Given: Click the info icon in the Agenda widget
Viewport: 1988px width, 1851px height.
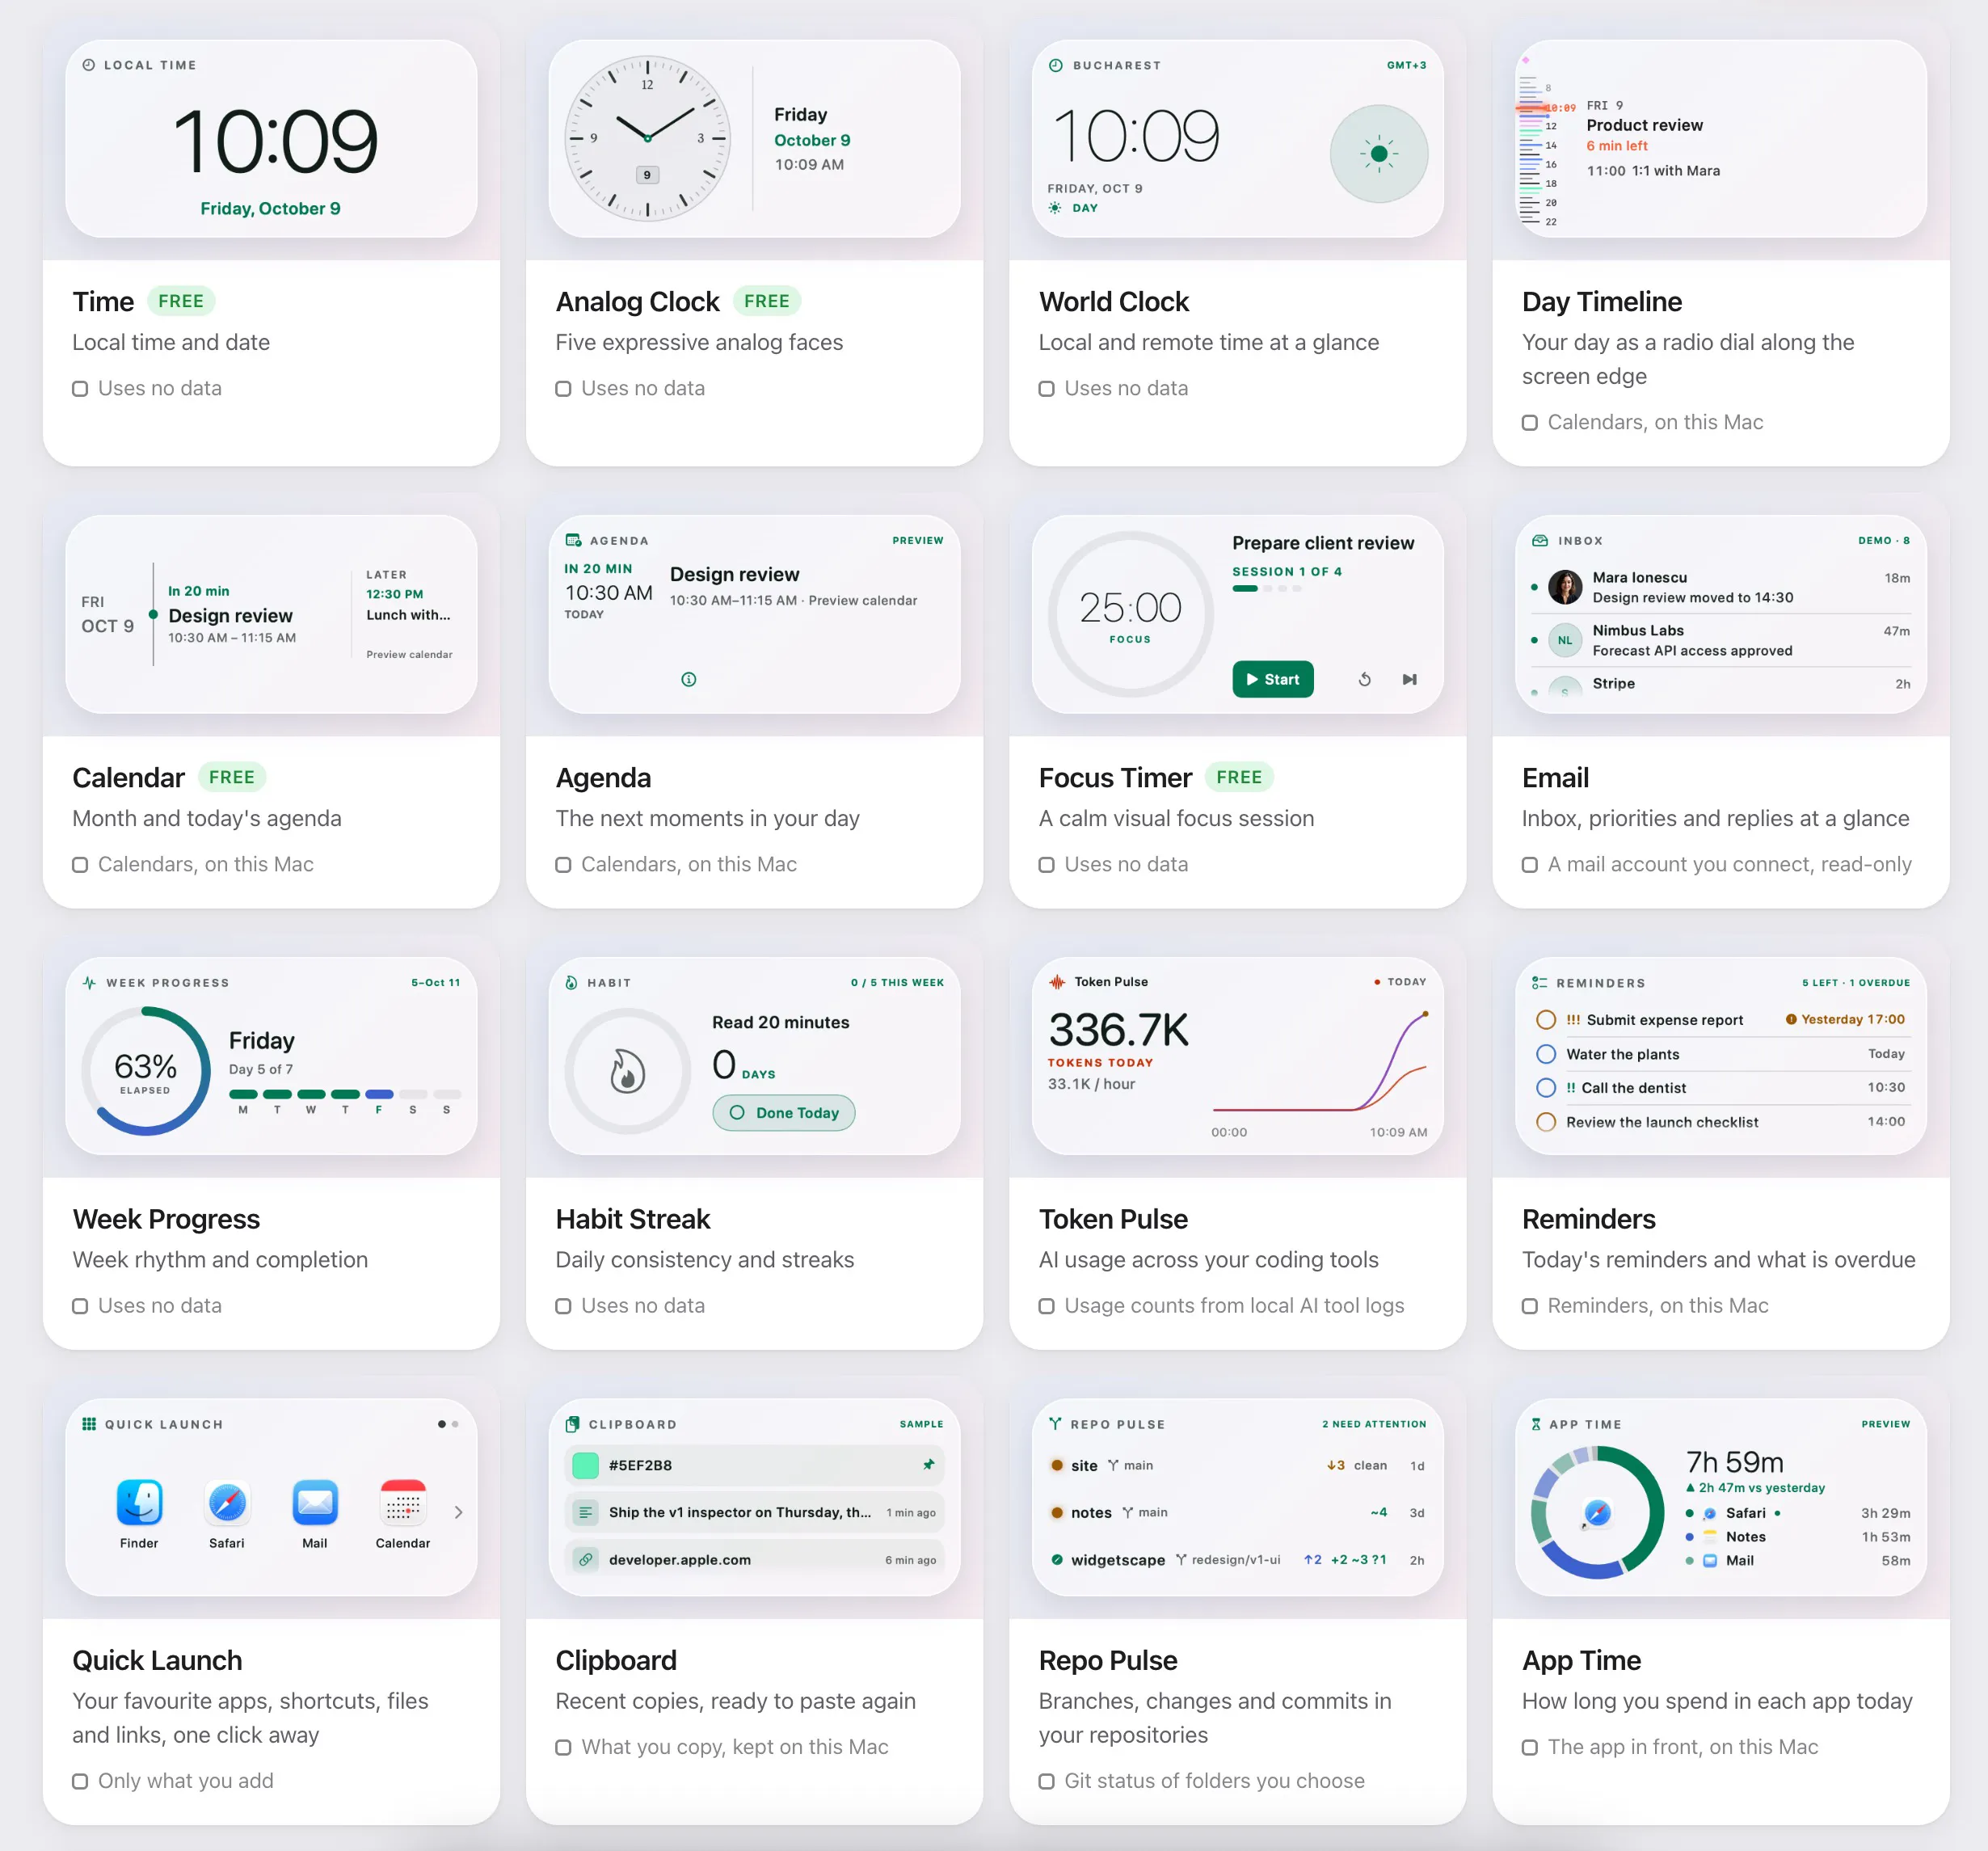Looking at the screenshot, I should (689, 680).
